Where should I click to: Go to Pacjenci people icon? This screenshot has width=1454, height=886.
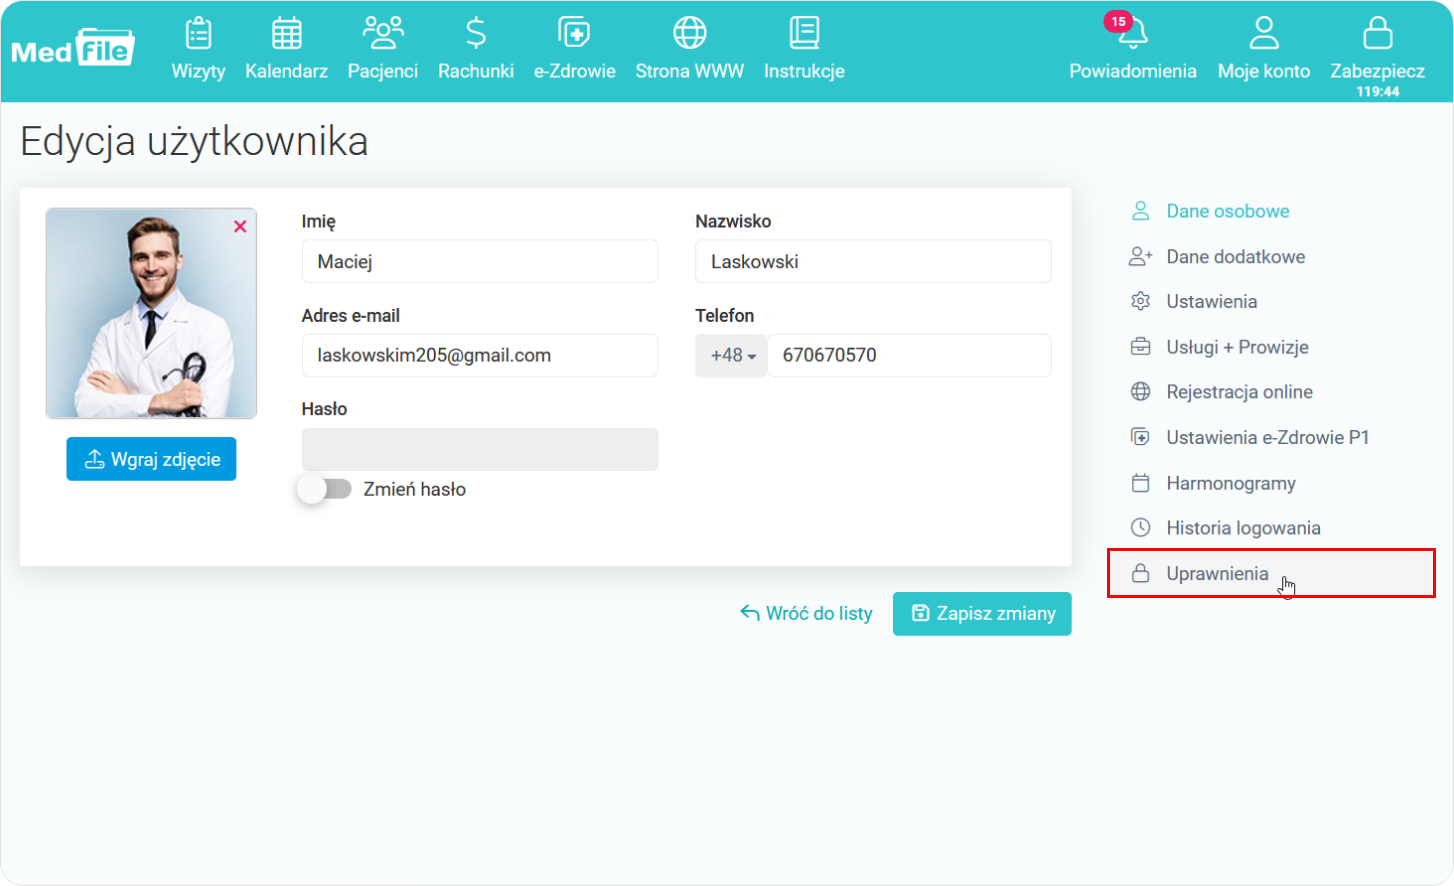pyautogui.click(x=382, y=34)
